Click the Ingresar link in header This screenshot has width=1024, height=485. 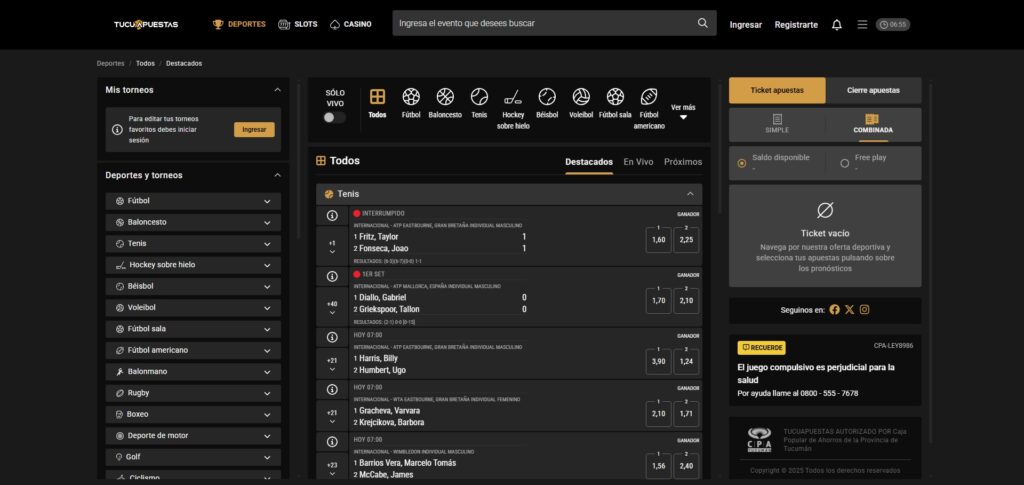pos(746,25)
